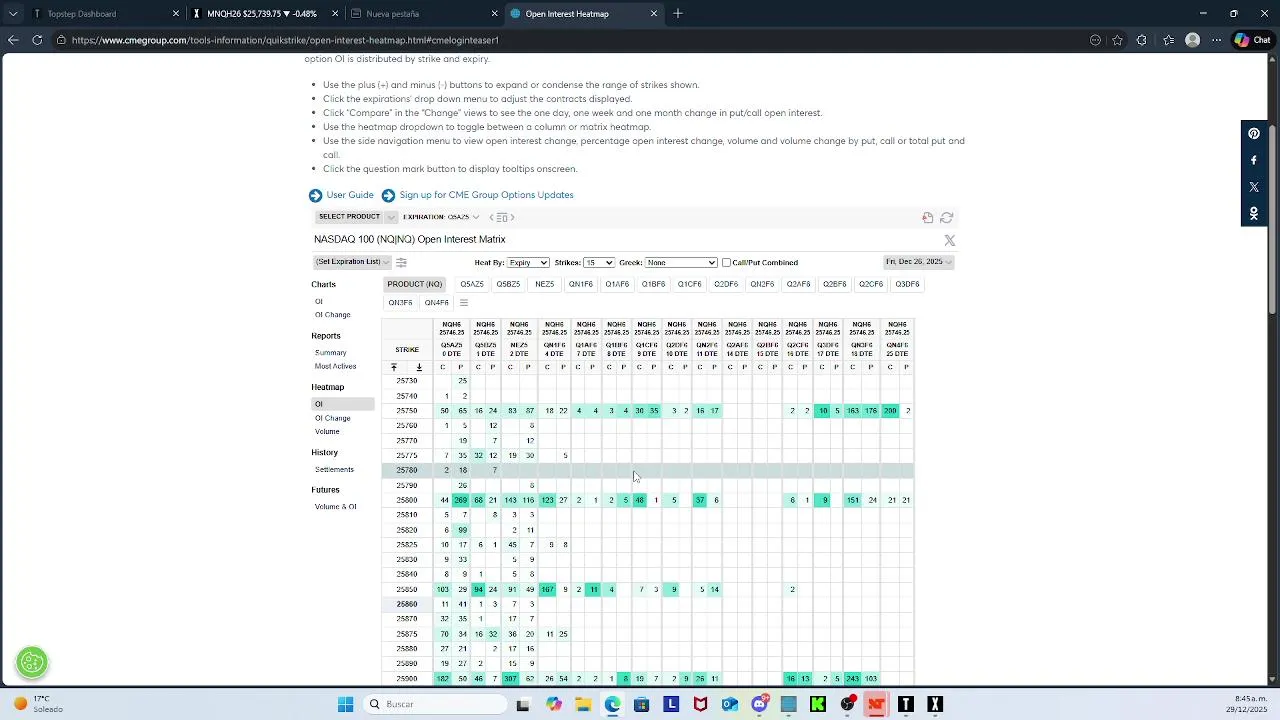Open browser extensions puzzle icon
1280x720 pixels.
[1143, 40]
